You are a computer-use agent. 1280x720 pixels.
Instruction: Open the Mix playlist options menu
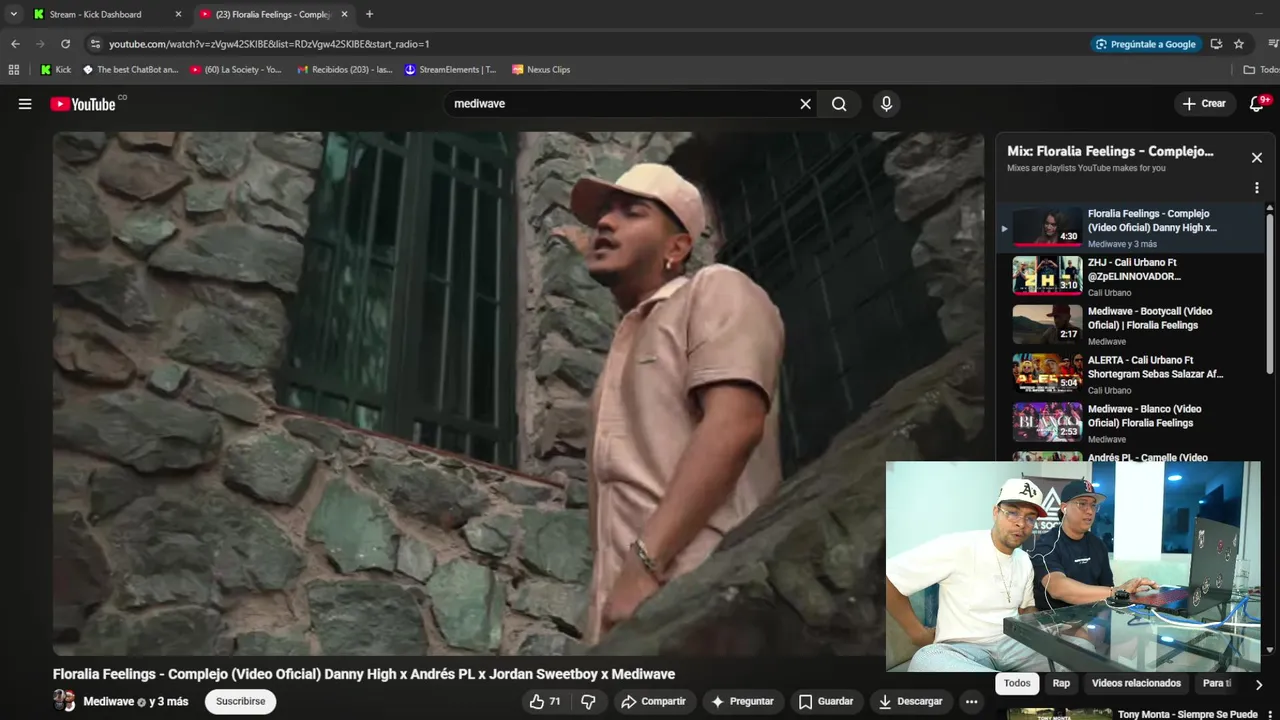(x=1257, y=188)
